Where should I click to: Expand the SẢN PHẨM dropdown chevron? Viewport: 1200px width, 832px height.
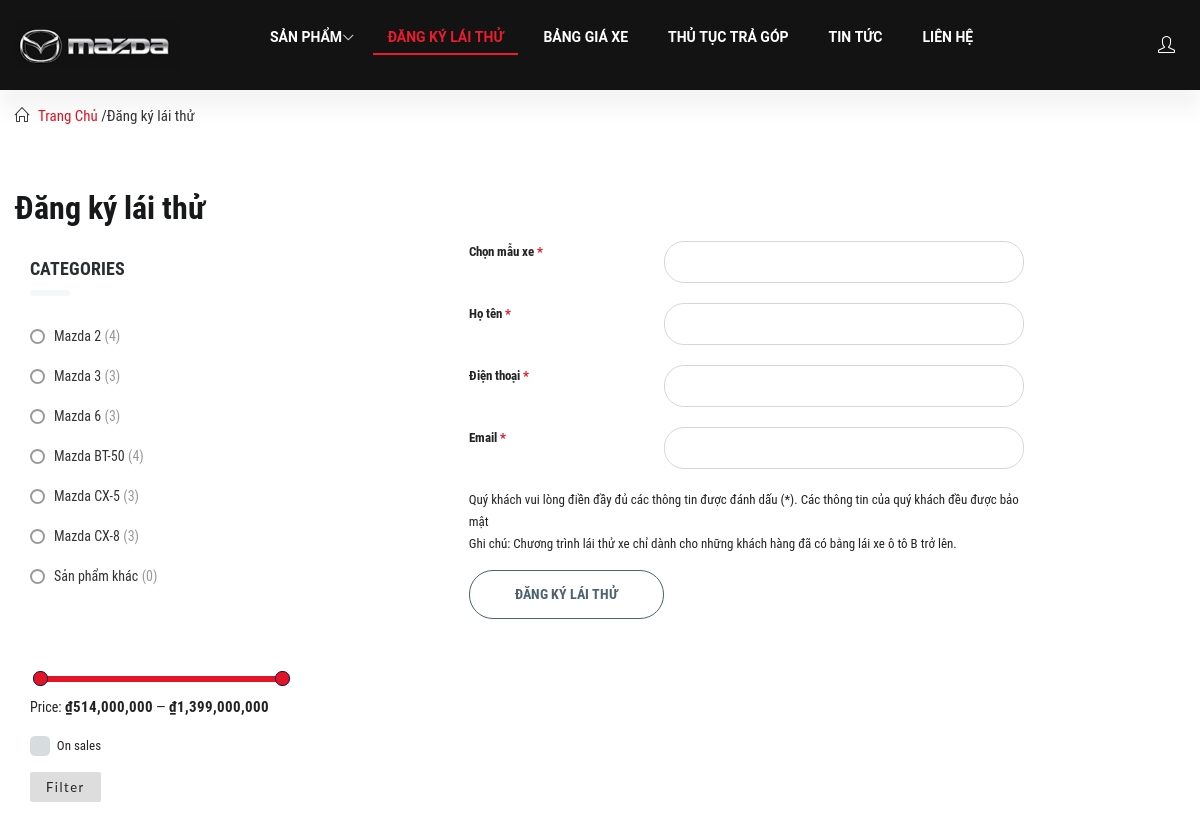pos(348,38)
